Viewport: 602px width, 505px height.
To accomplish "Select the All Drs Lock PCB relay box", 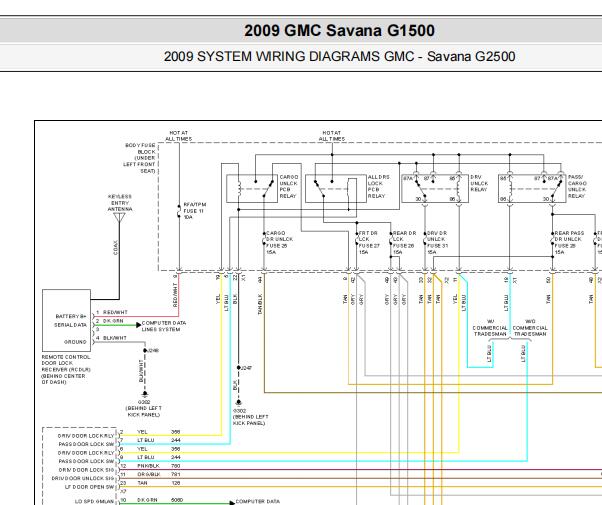I will (336, 189).
